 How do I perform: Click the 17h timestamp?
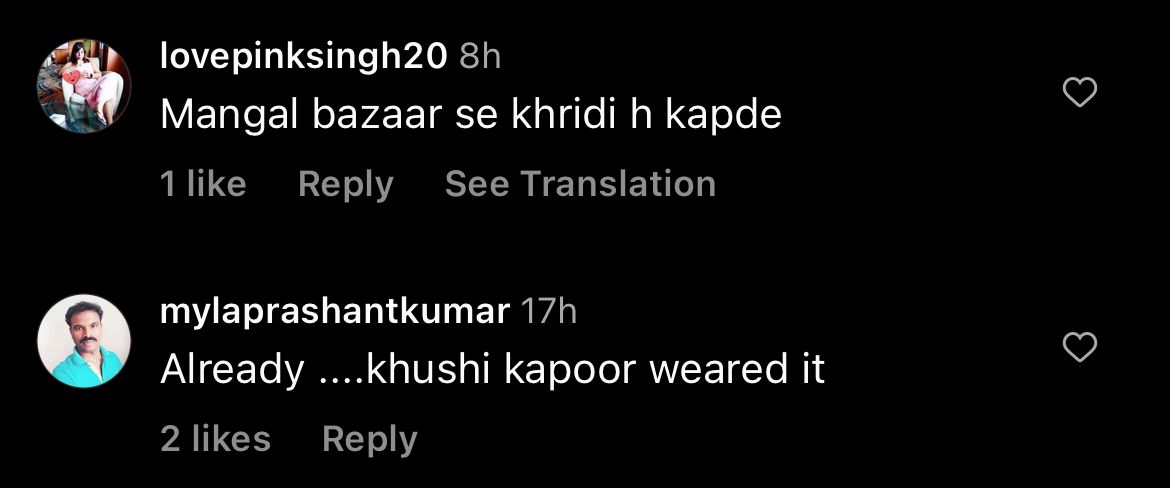click(x=548, y=311)
